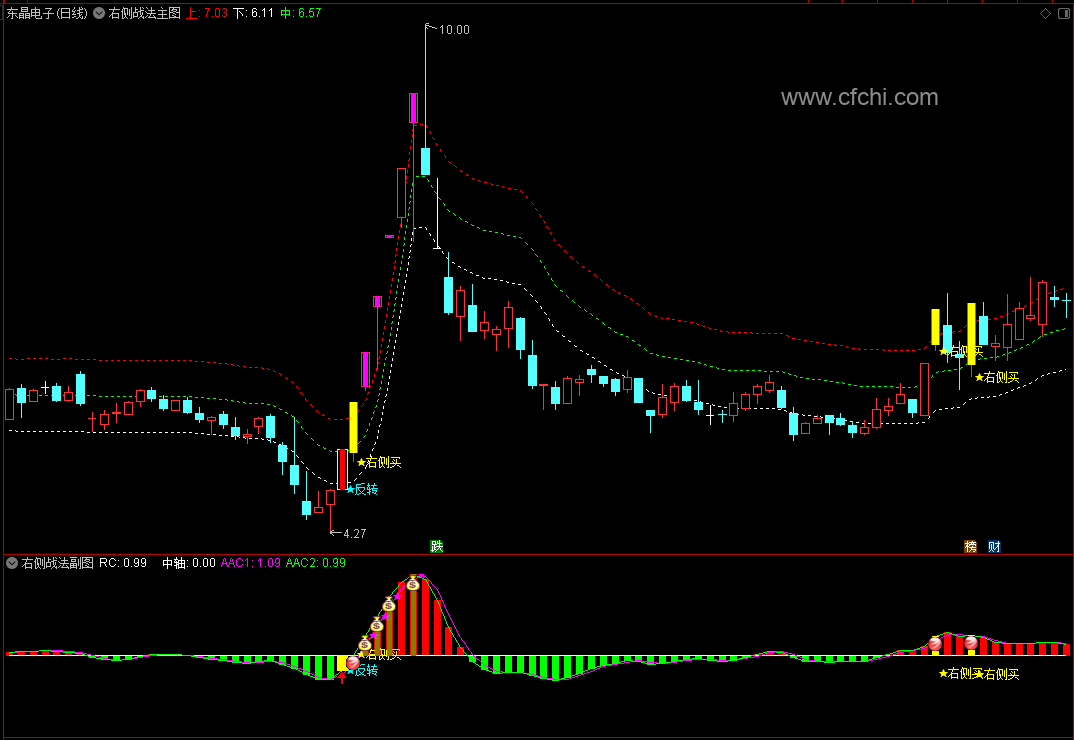Click the second-highest money bag icon in sub-chart
Image resolution: width=1074 pixels, height=740 pixels.
(x=389, y=604)
